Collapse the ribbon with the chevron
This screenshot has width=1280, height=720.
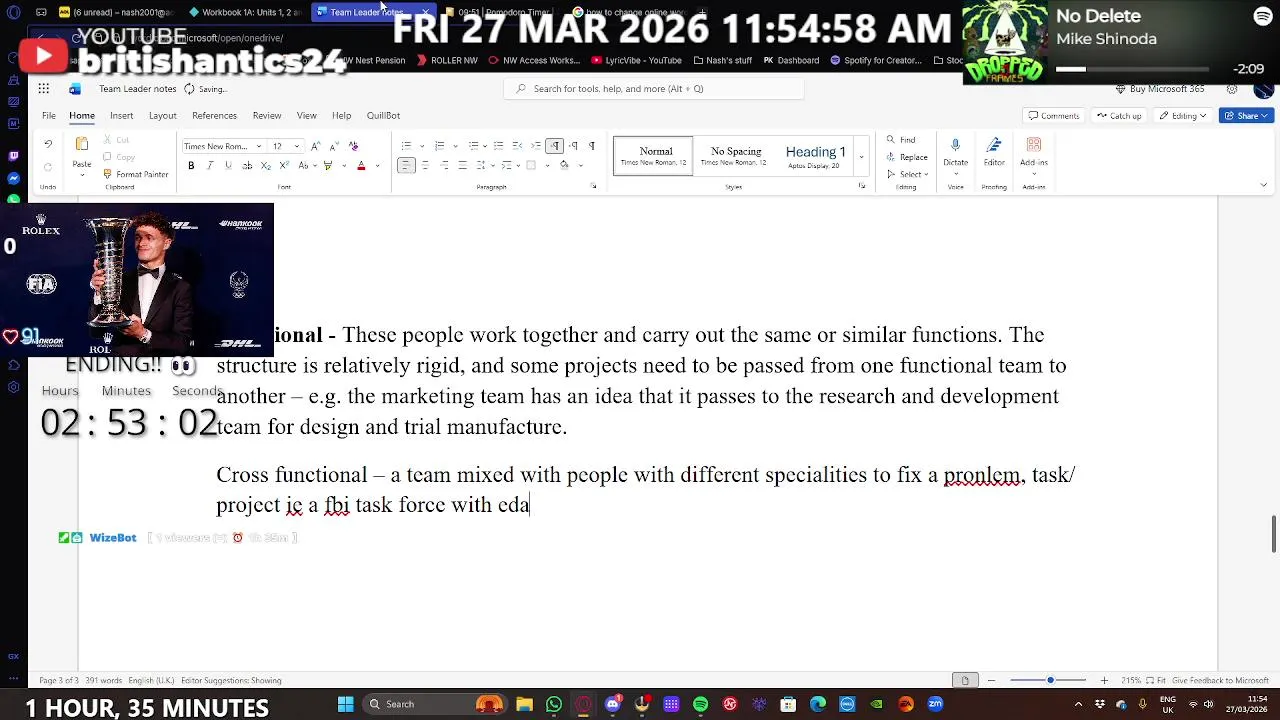point(1263,185)
